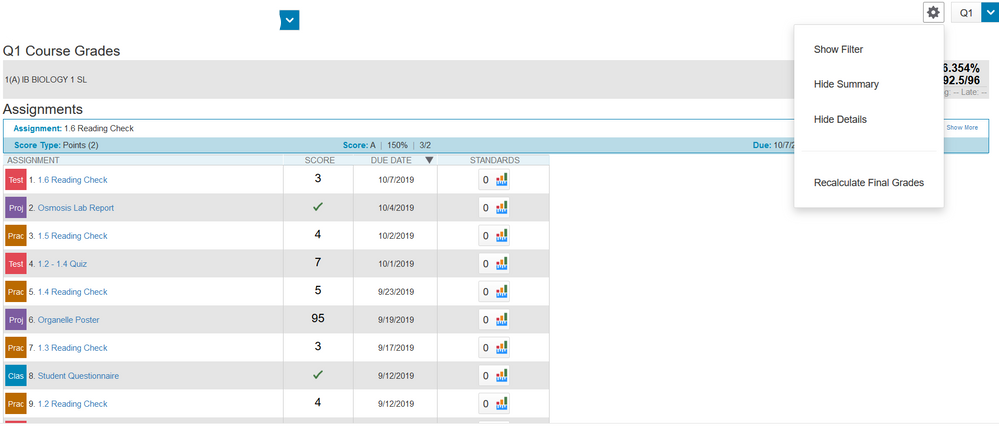Click standards chart icon for Organelle Poster

click(x=502, y=320)
